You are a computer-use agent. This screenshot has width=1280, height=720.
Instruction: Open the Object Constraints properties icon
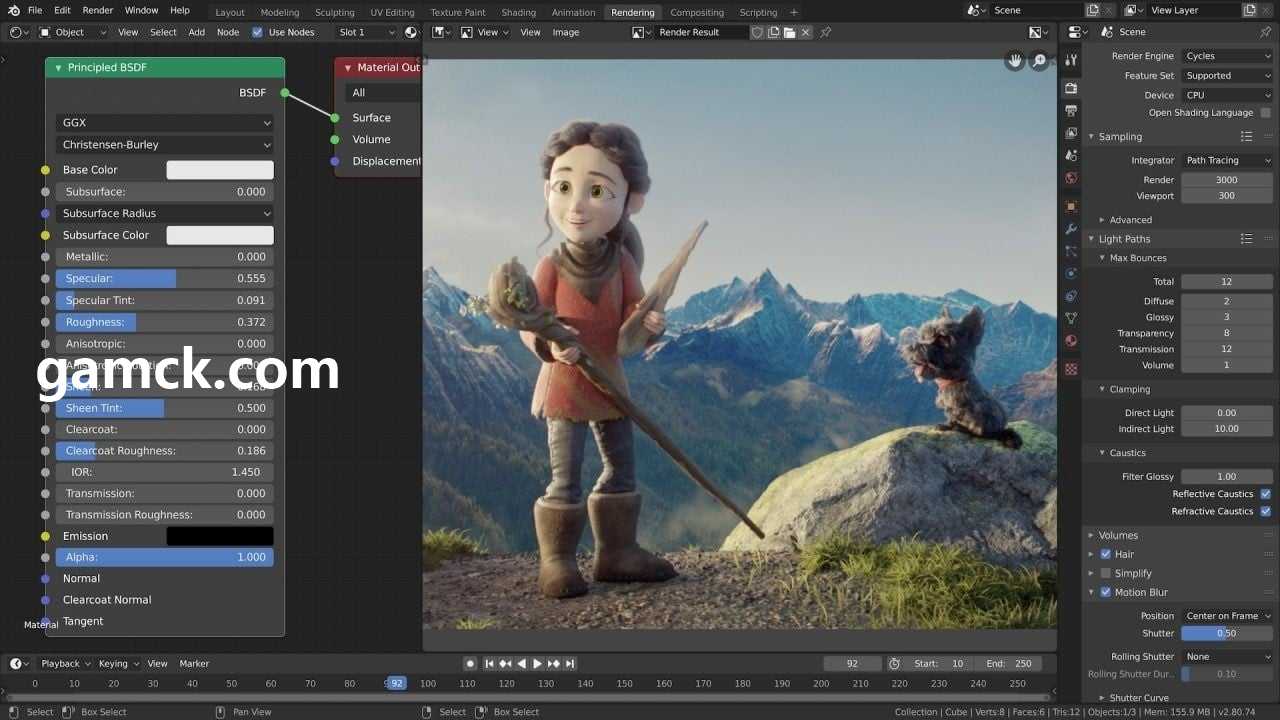tap(1071, 296)
